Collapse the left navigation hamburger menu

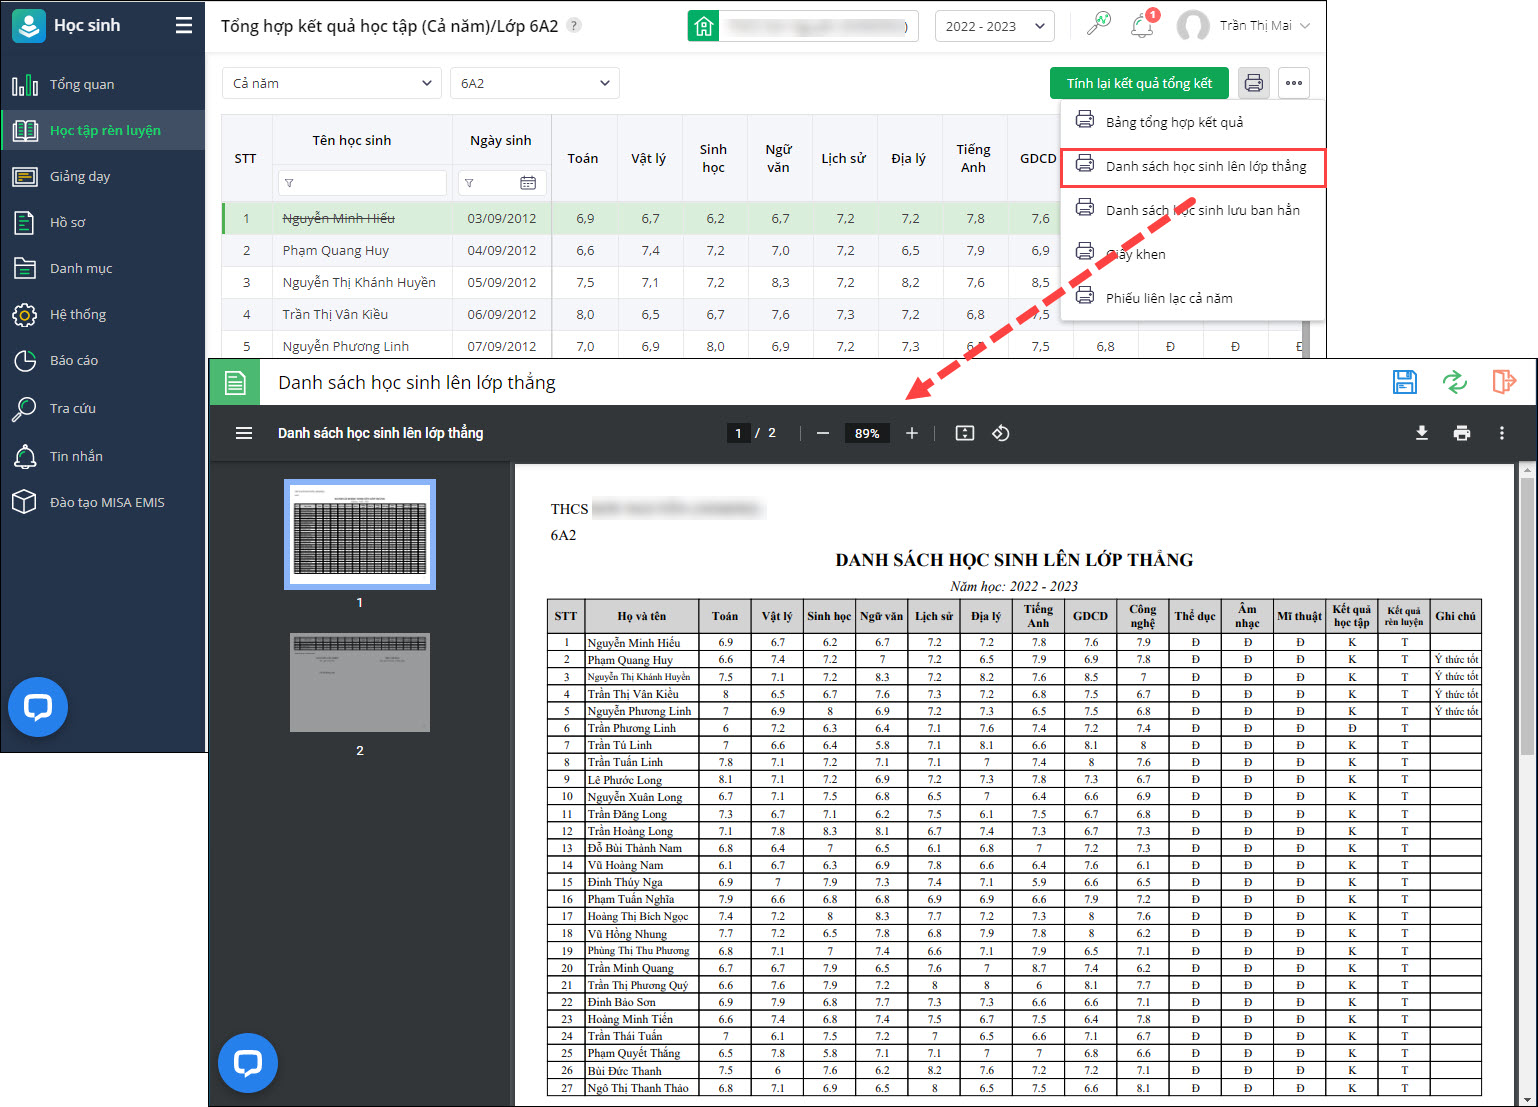coord(184,26)
